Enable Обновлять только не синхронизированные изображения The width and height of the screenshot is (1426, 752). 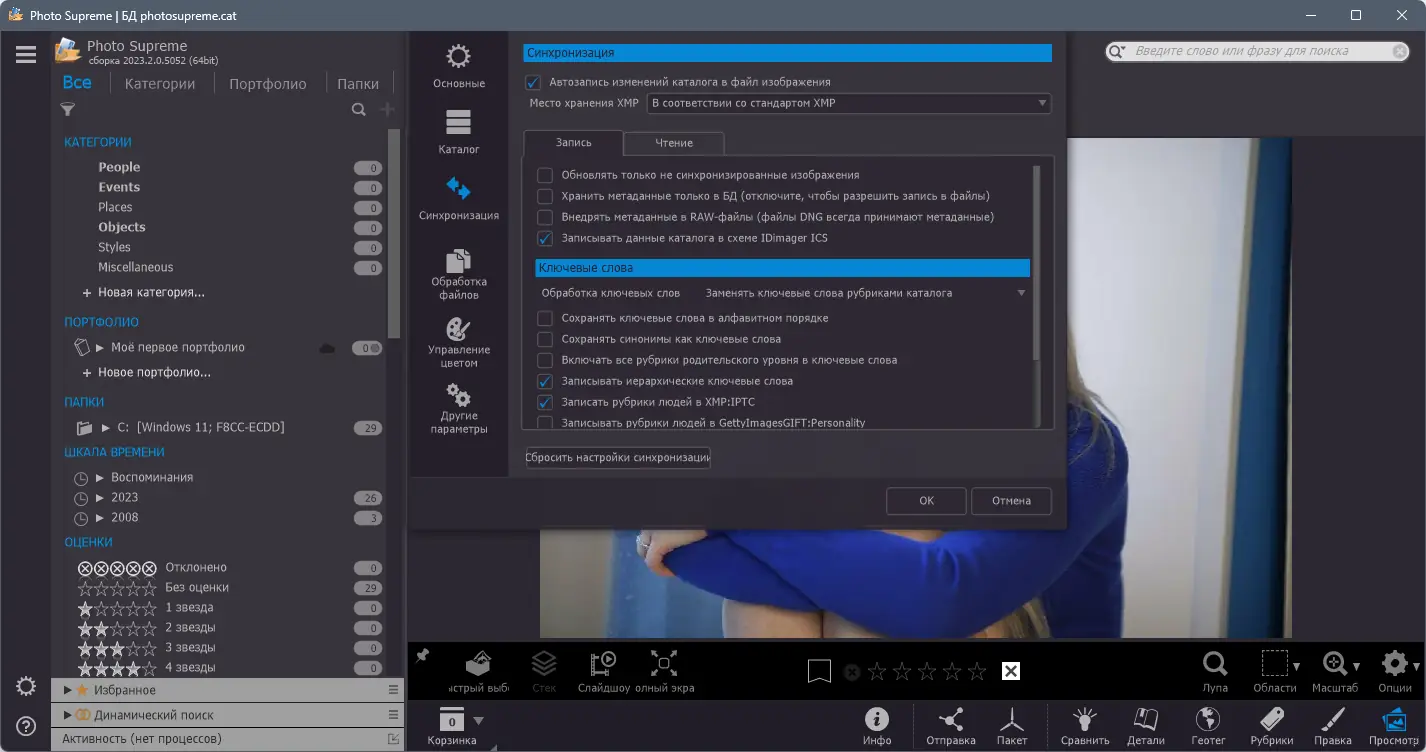pos(545,175)
